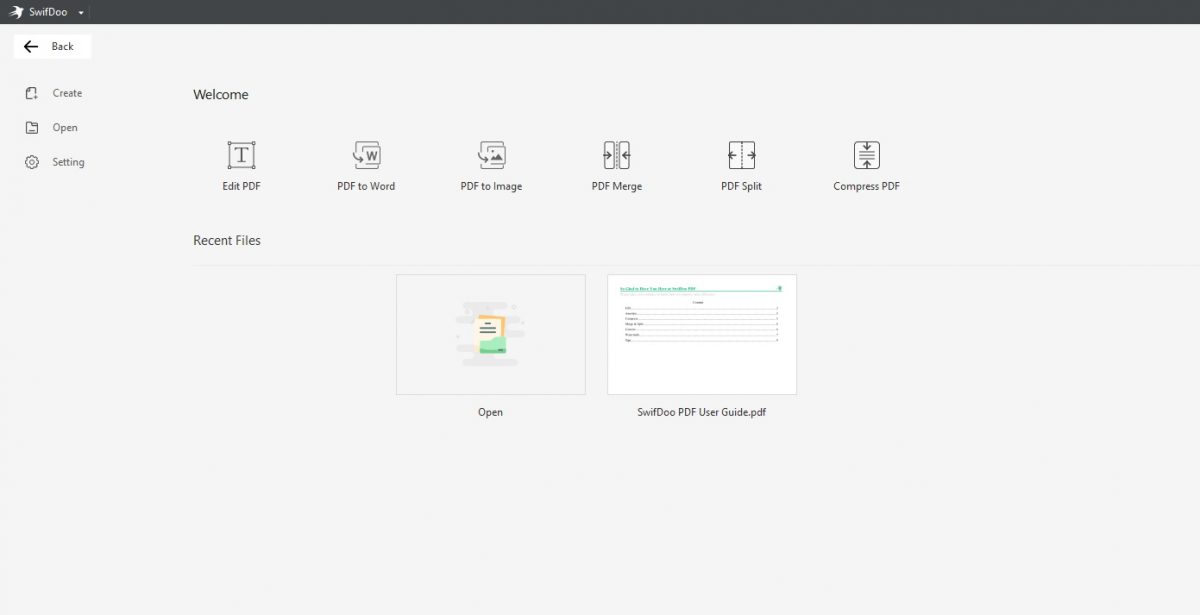Click the PDF Split tool icon
This screenshot has height=615, width=1200.
click(741, 155)
